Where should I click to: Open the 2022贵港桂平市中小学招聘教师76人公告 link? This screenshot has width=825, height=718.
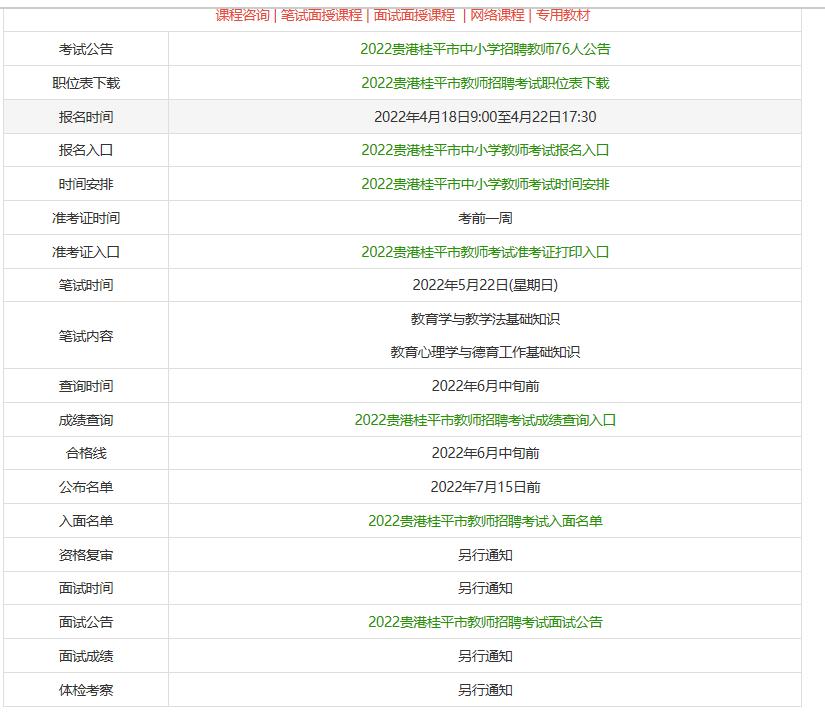point(487,49)
